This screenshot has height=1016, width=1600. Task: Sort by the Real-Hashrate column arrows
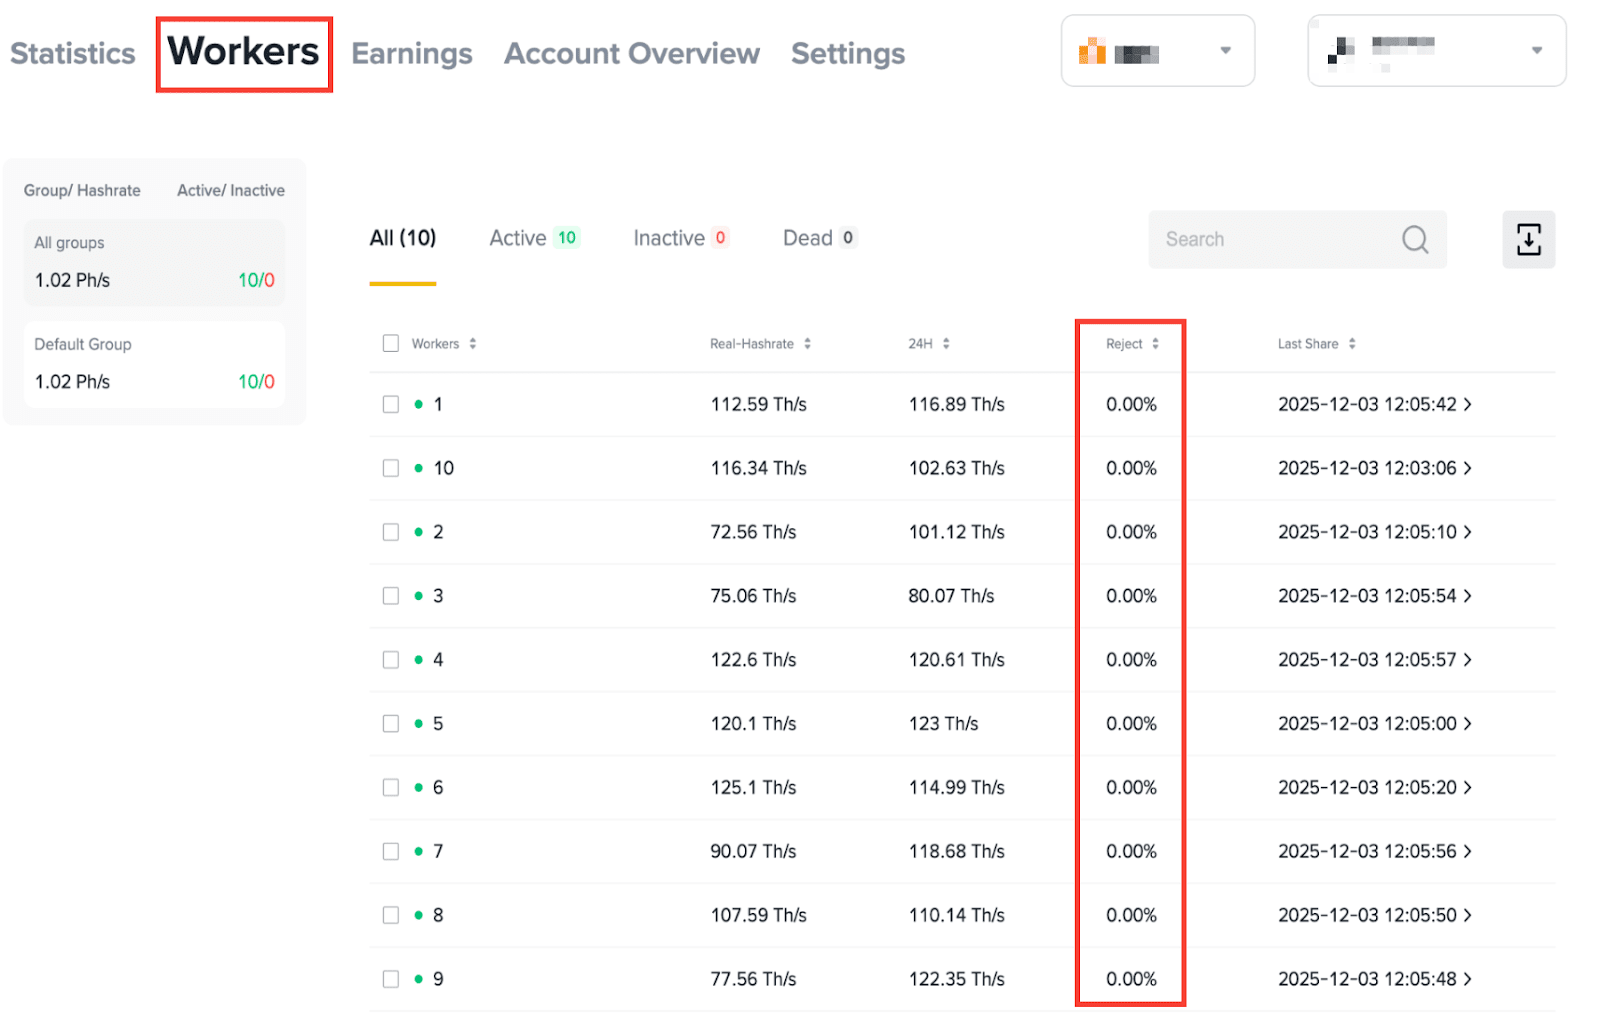807,344
